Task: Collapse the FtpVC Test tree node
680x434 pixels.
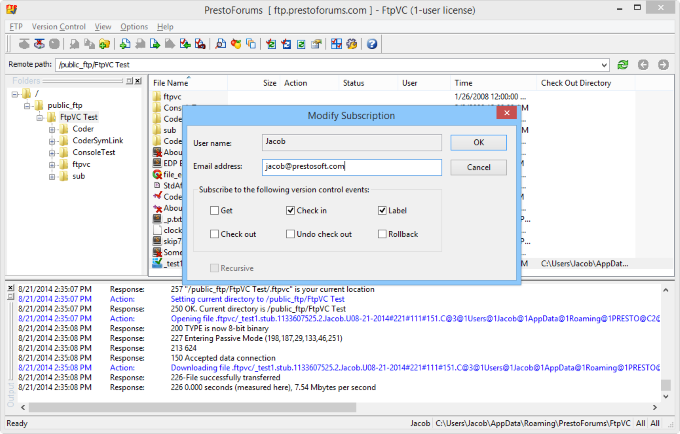Action: pos(40,117)
